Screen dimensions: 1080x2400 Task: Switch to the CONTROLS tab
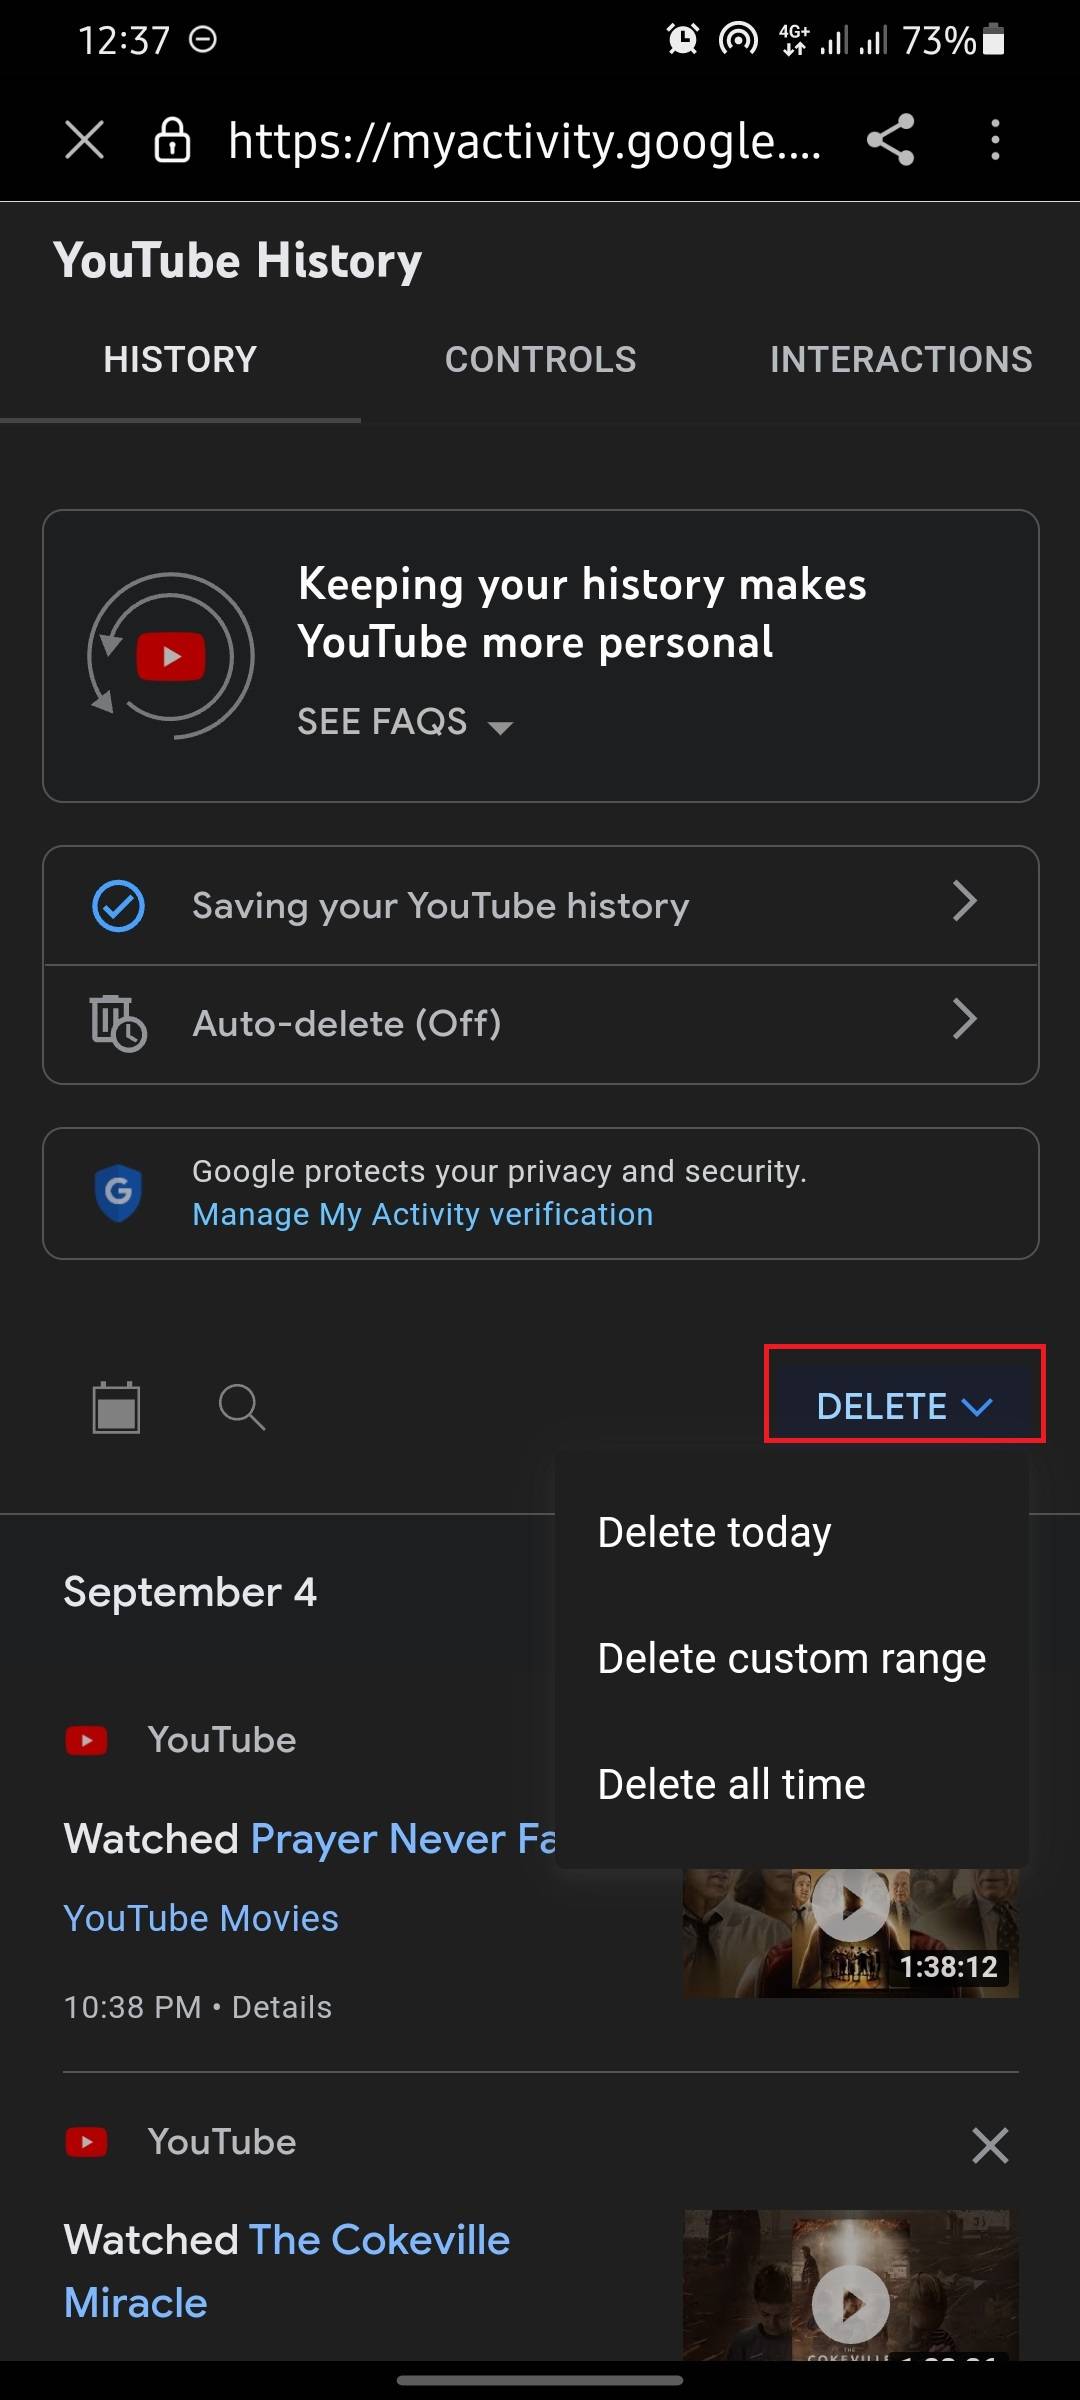click(x=540, y=360)
